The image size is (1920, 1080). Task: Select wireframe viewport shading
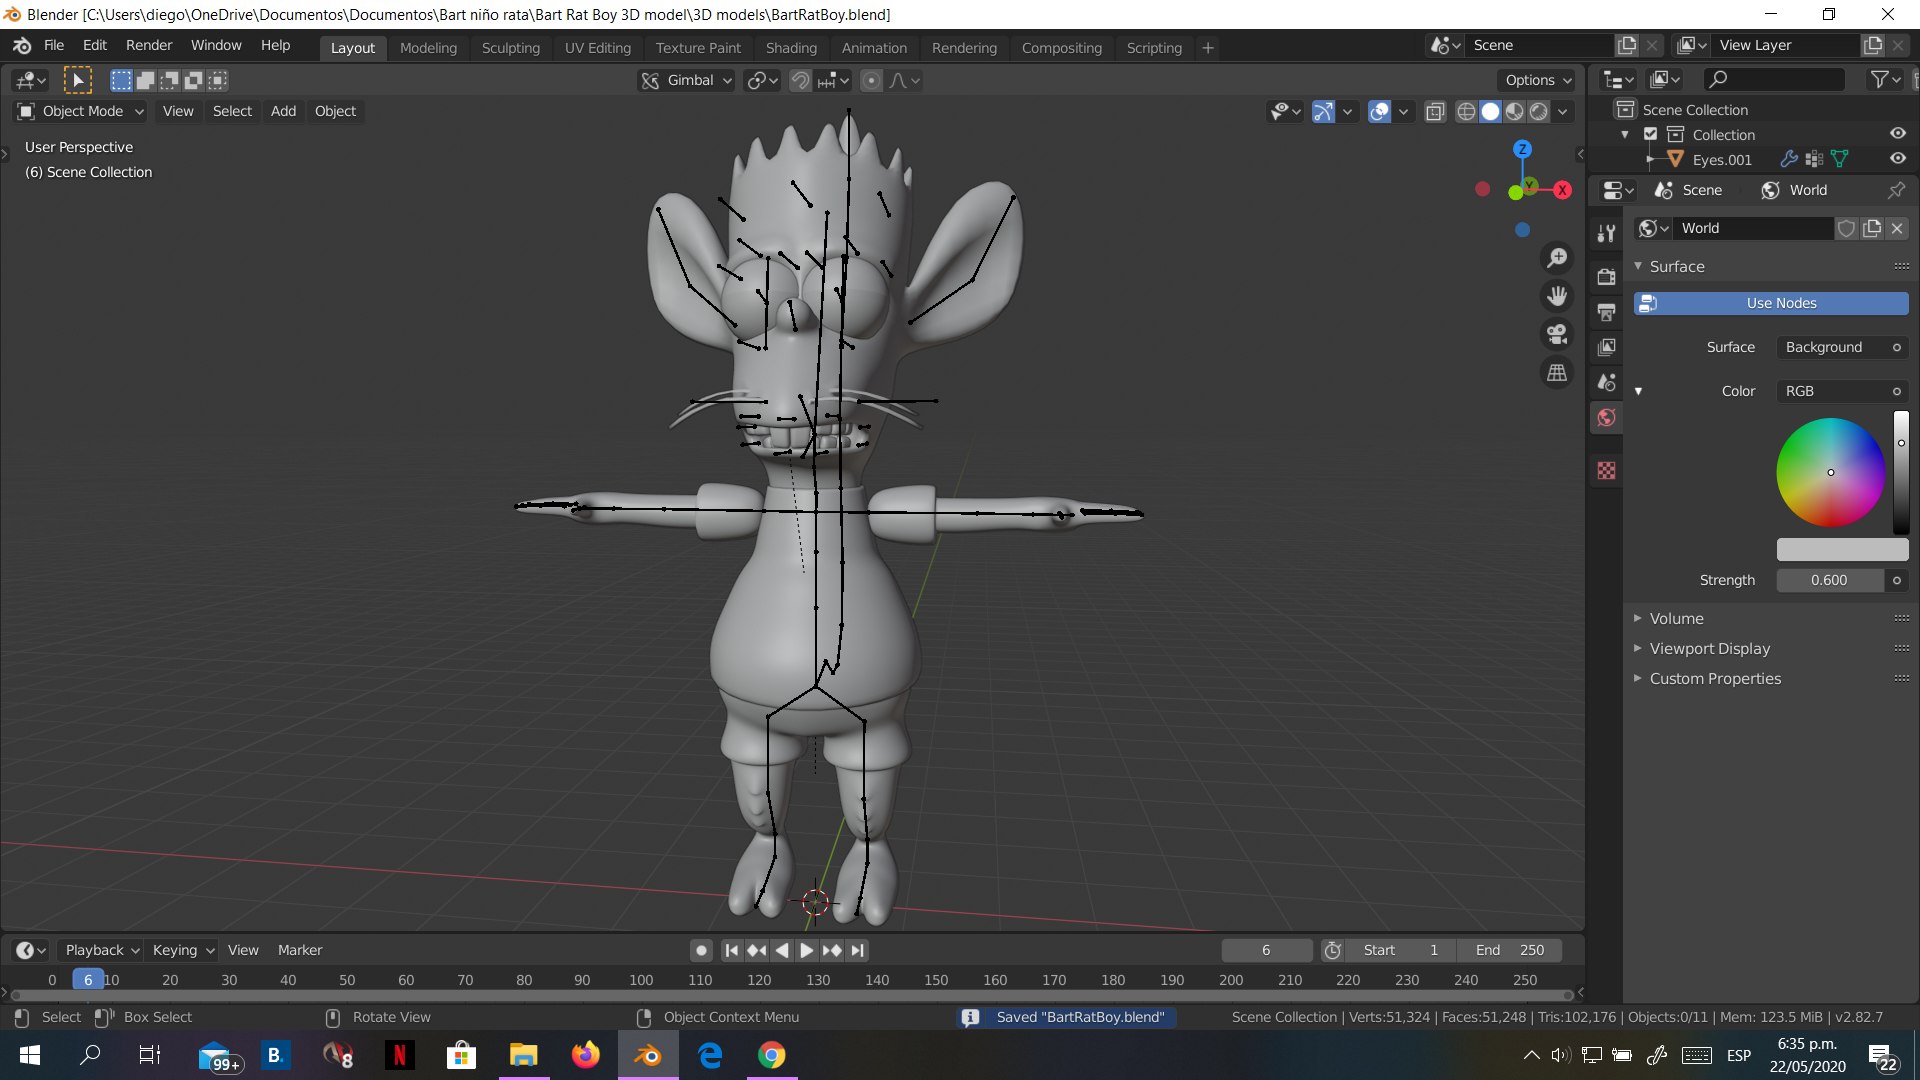pos(1466,111)
